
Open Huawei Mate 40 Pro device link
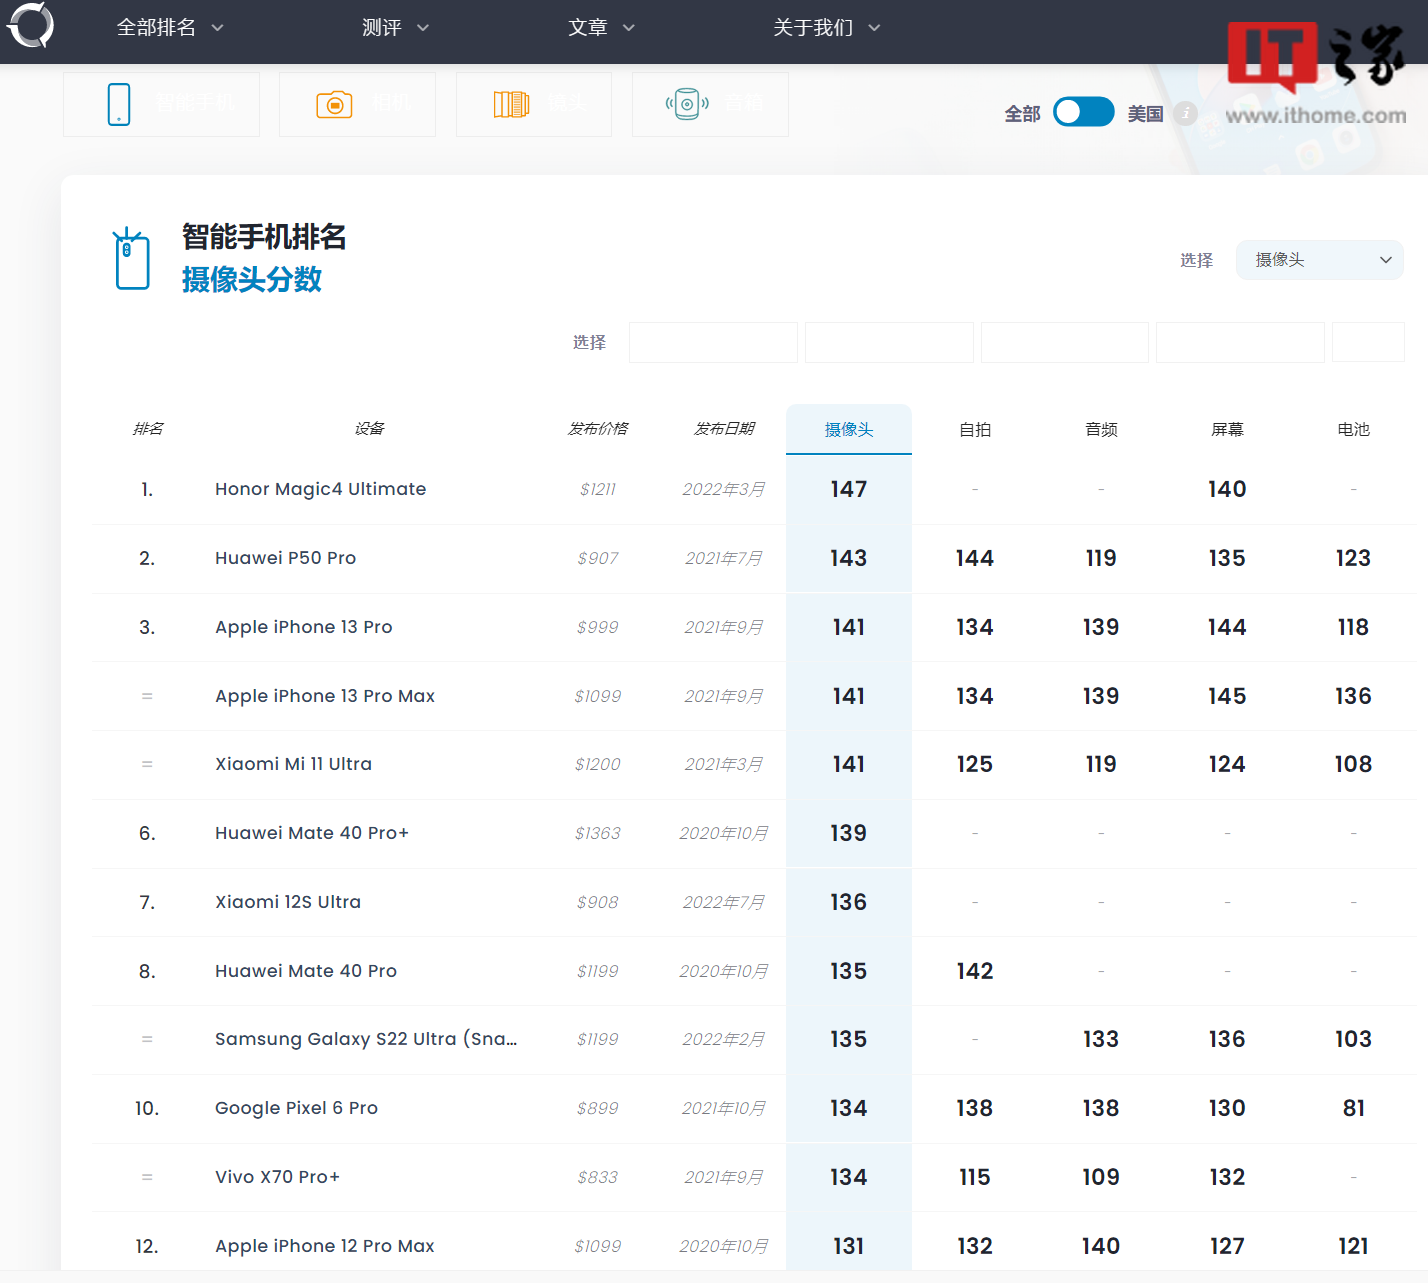(306, 971)
